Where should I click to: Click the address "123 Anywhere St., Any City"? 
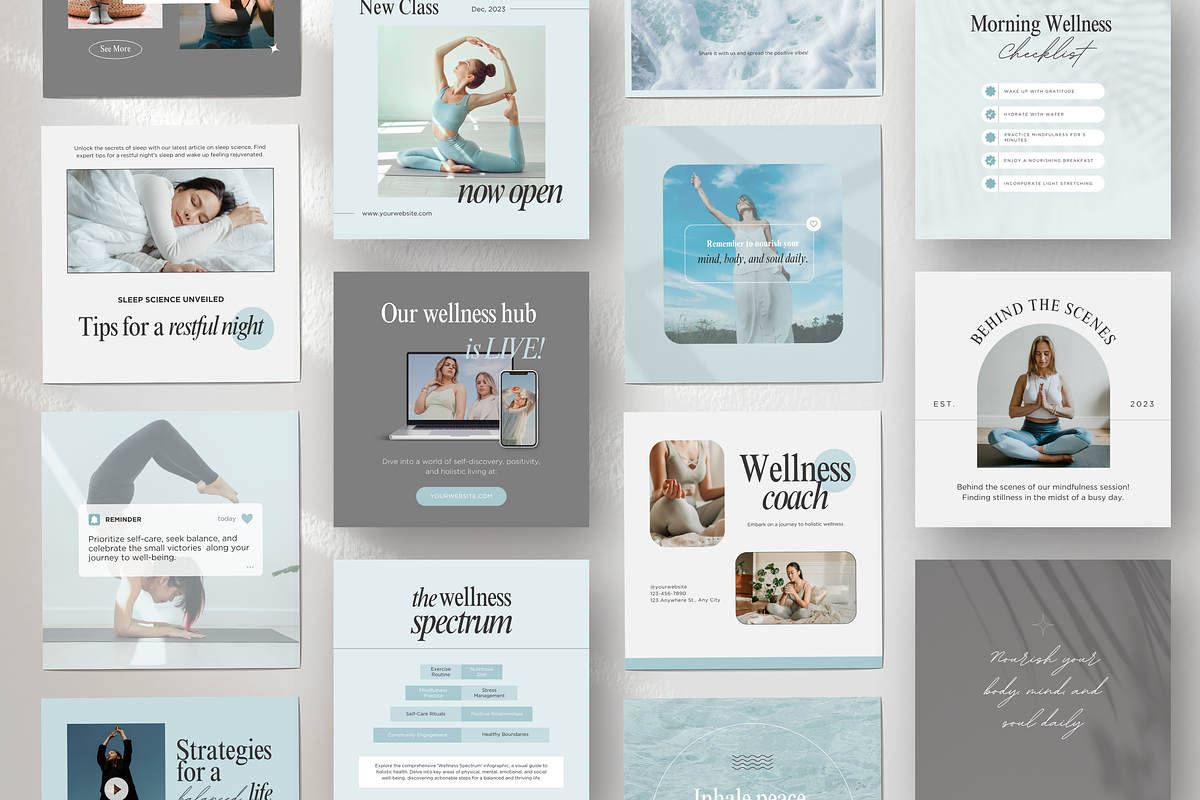pyautogui.click(x=685, y=600)
